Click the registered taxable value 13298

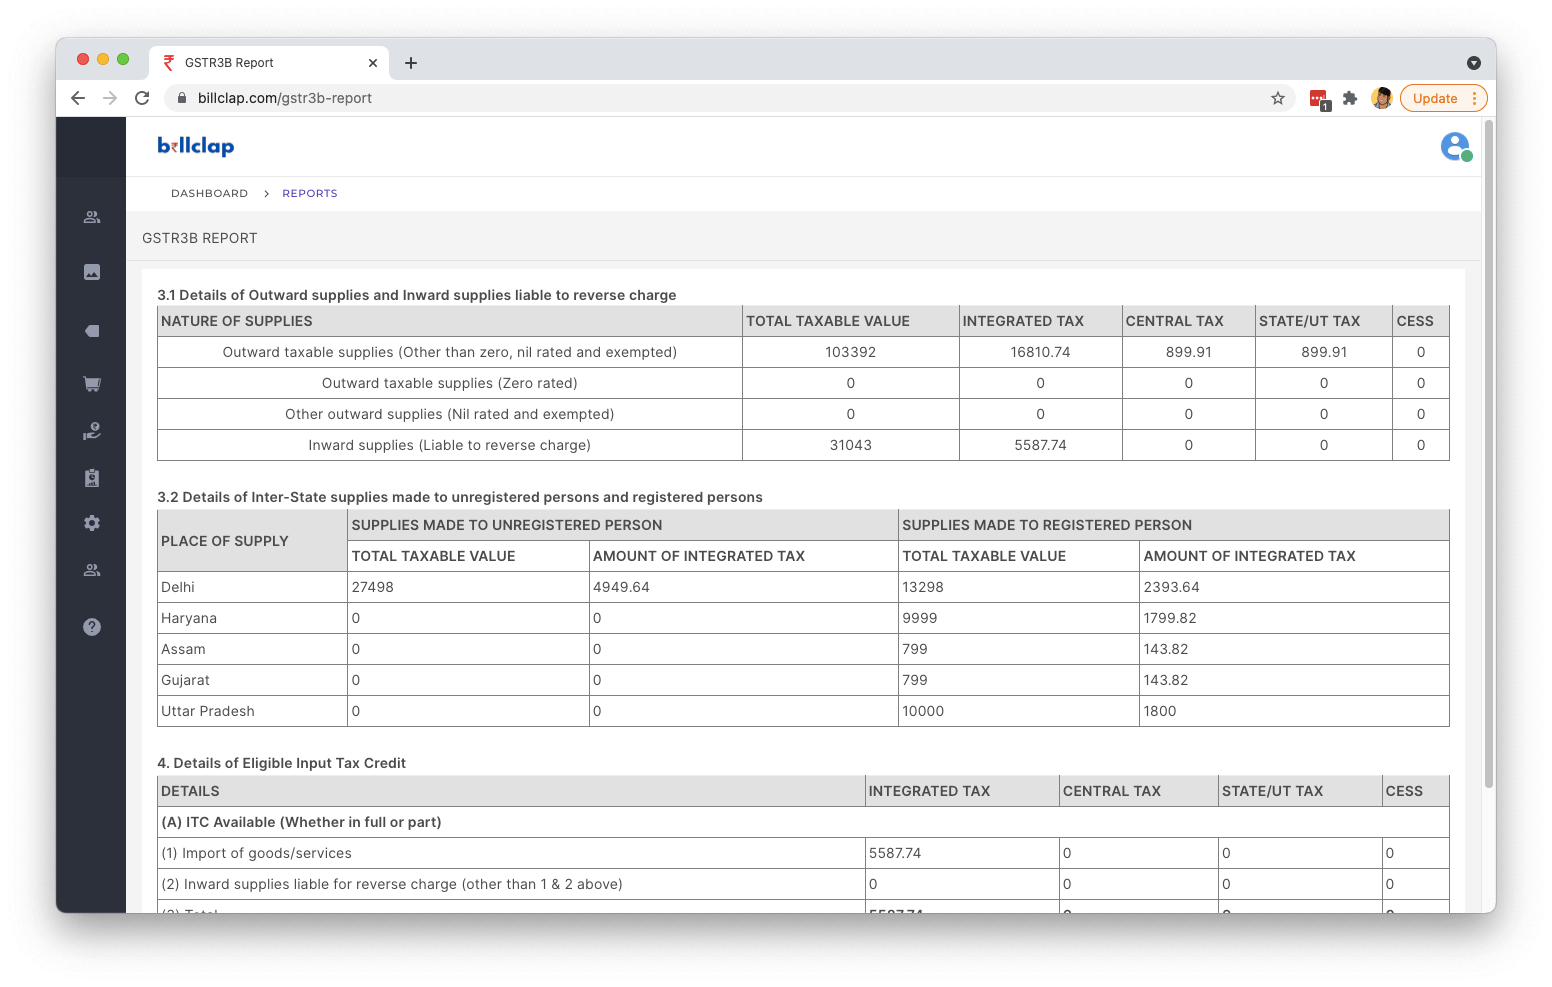[x=923, y=587]
